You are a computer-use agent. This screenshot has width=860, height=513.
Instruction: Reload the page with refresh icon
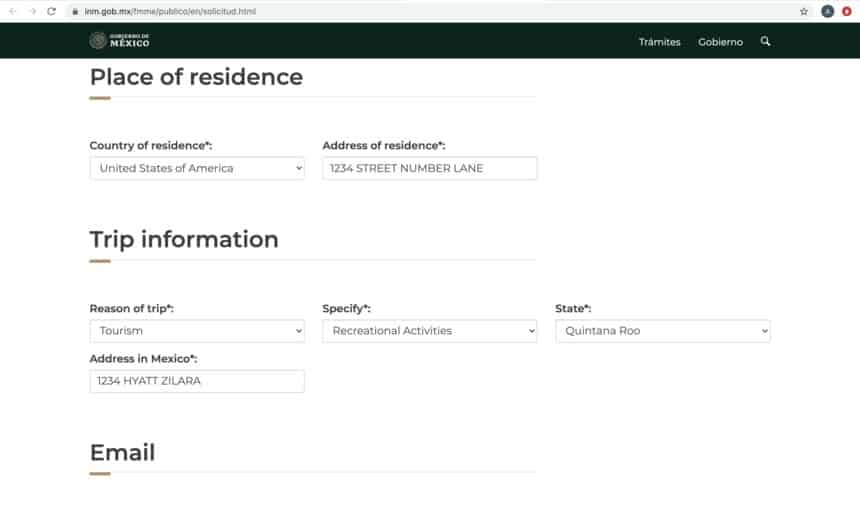(x=52, y=12)
